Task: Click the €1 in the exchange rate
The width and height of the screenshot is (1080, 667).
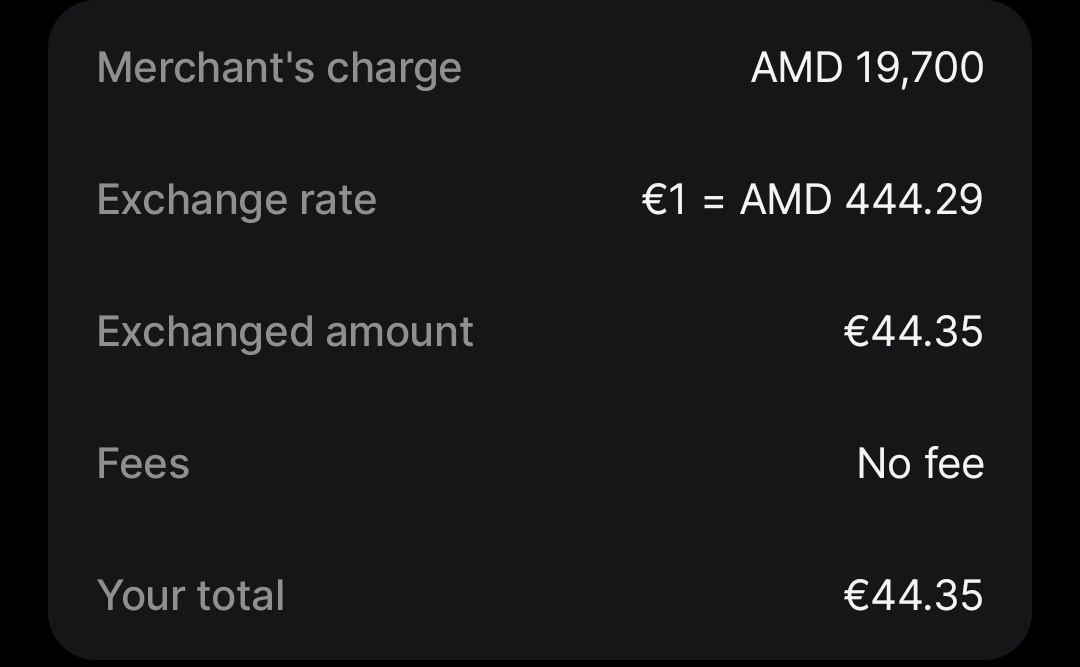Action: (x=665, y=200)
